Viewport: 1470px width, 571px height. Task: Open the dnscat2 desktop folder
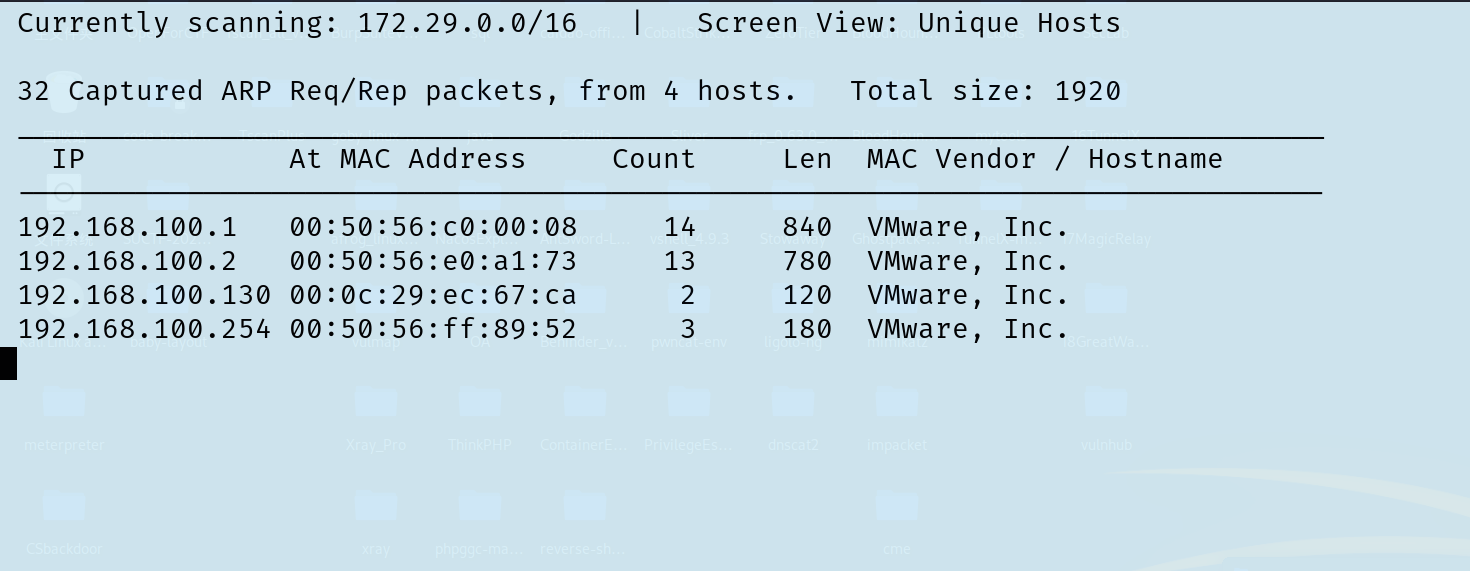792,415
